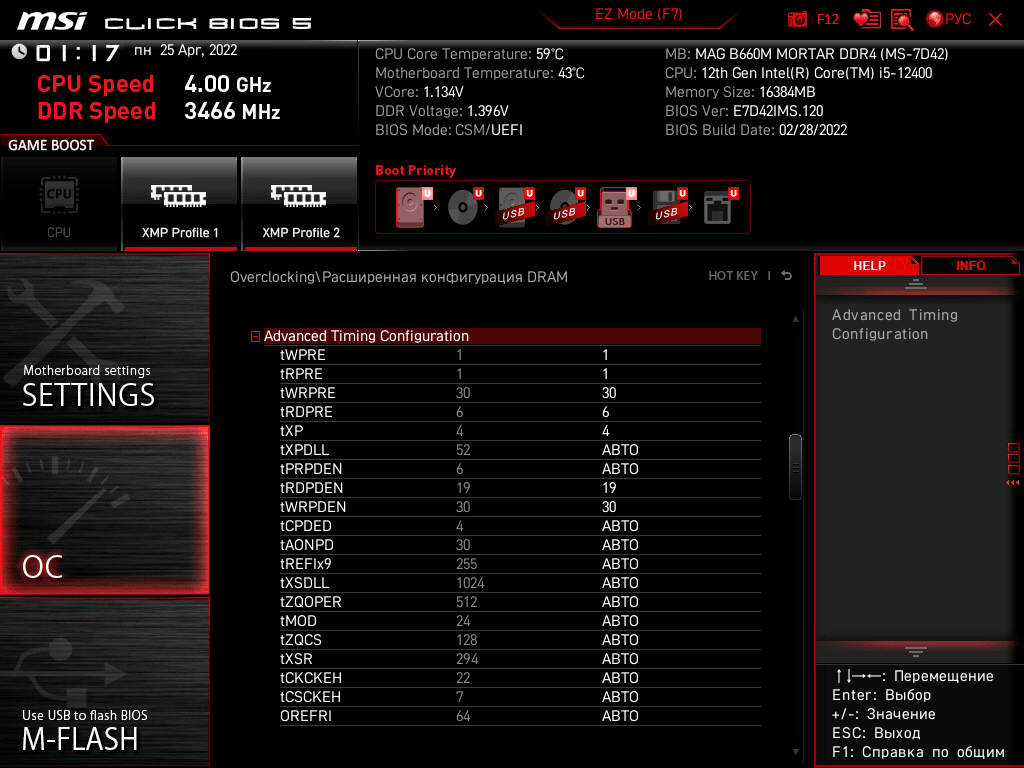Open the tAONPD АВТО setting
This screenshot has width=1024, height=768.
(x=620, y=545)
